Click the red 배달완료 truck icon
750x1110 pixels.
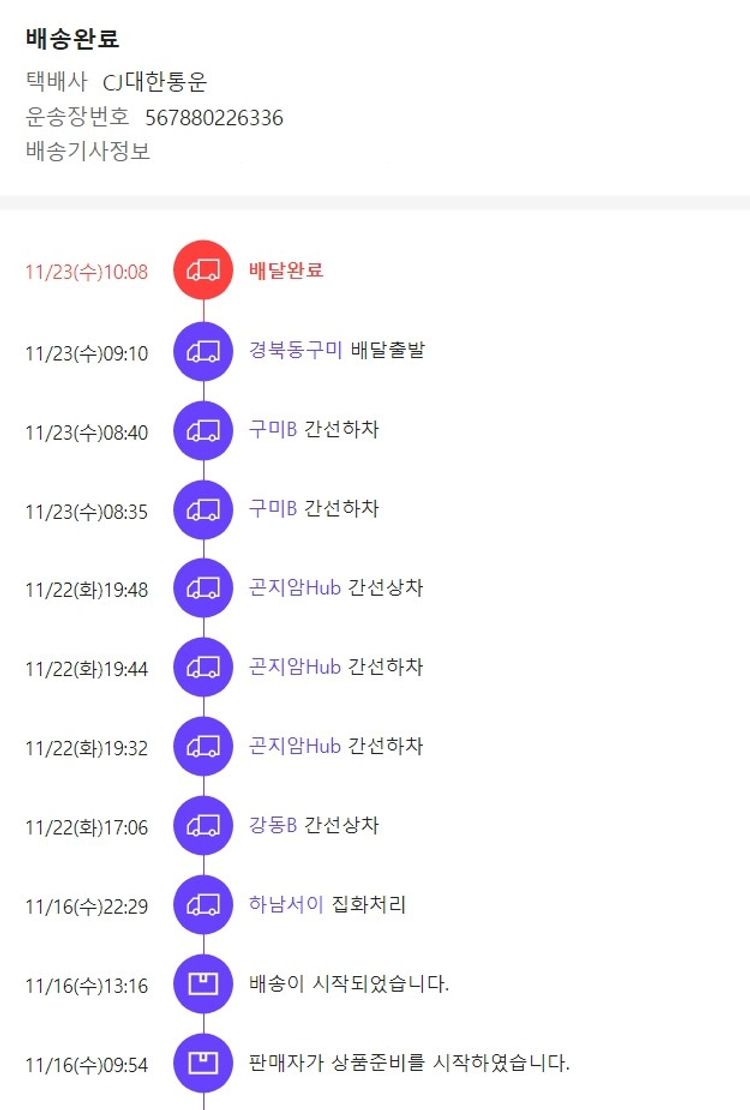(203, 269)
